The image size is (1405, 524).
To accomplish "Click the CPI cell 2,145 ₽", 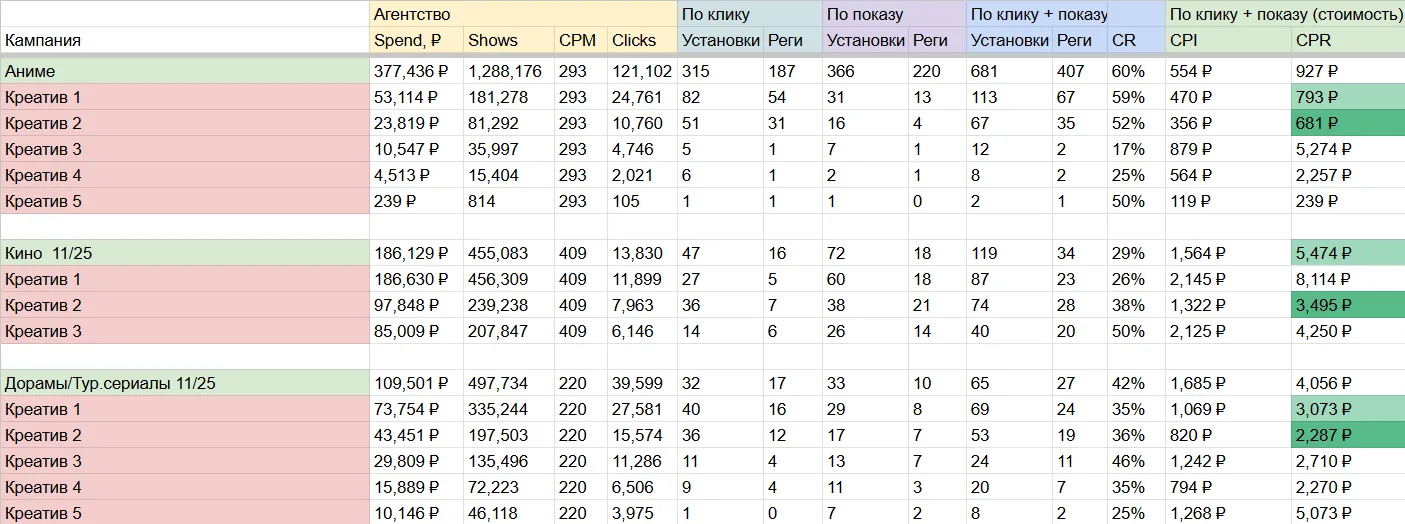I will point(1228,279).
